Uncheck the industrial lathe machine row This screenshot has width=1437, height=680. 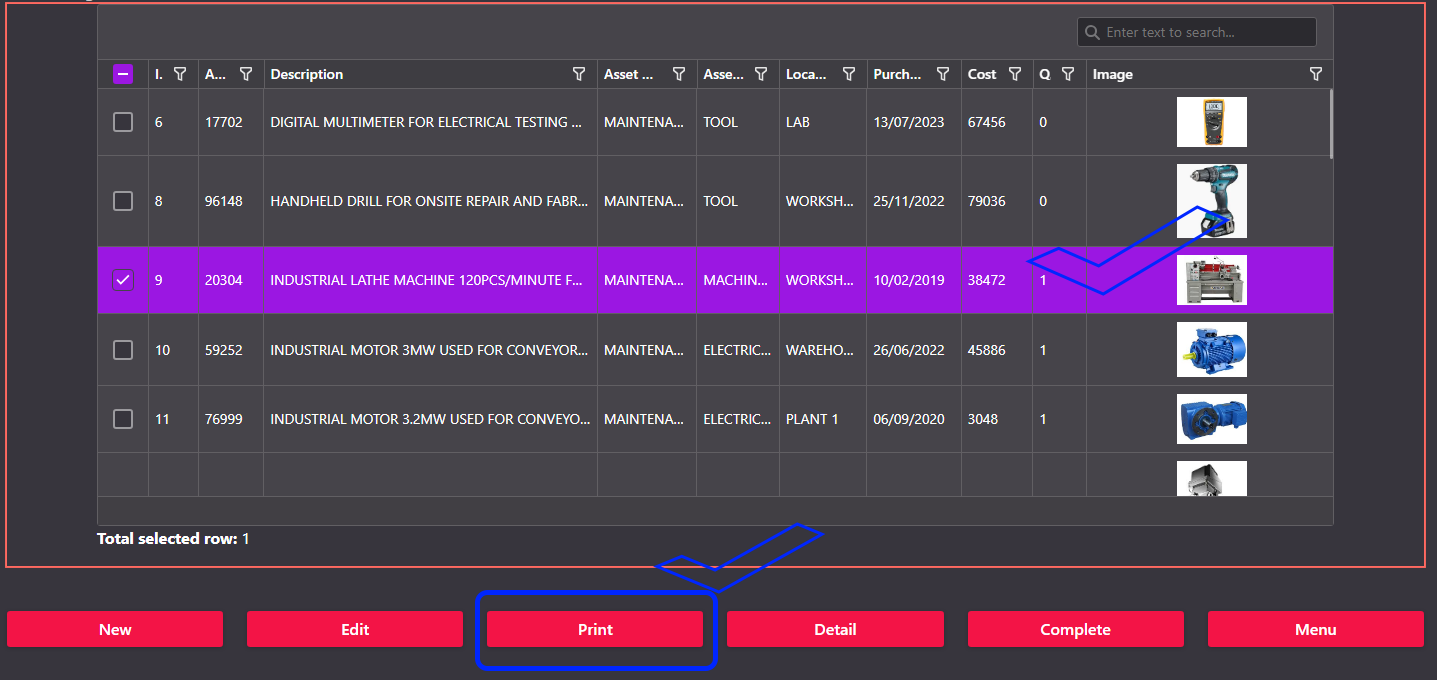[x=122, y=280]
